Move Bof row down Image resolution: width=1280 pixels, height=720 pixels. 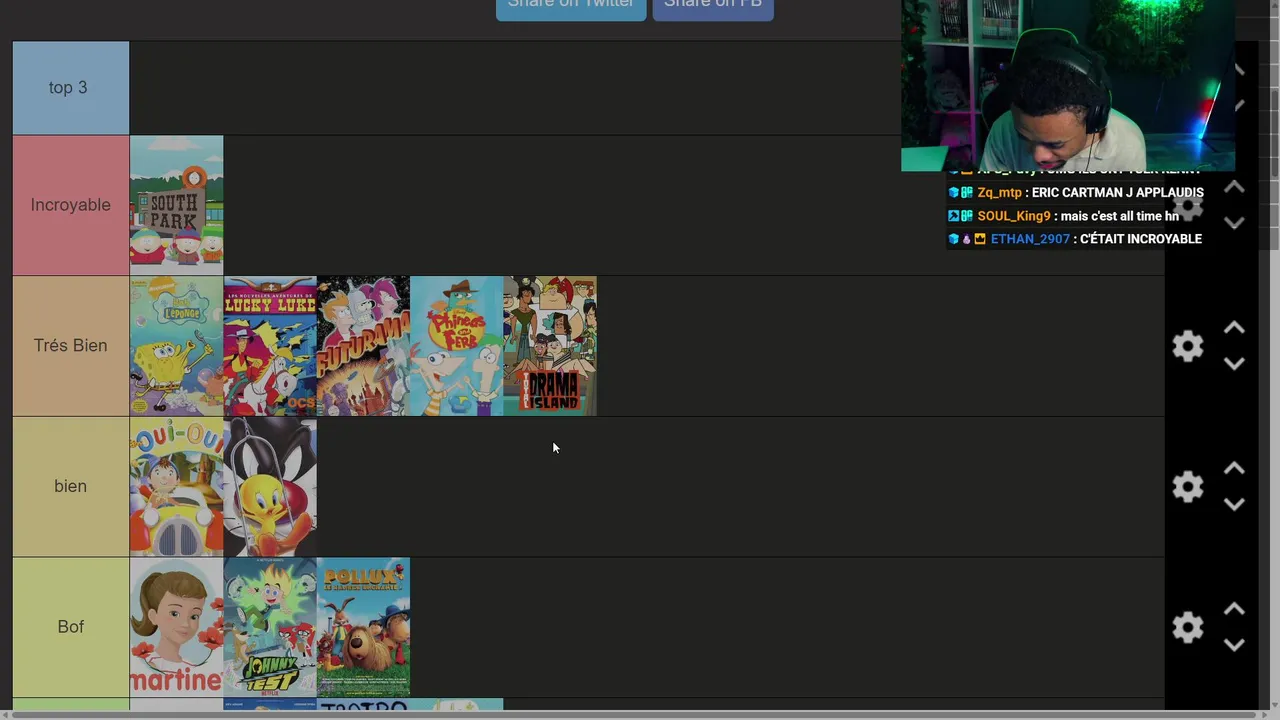point(1234,645)
